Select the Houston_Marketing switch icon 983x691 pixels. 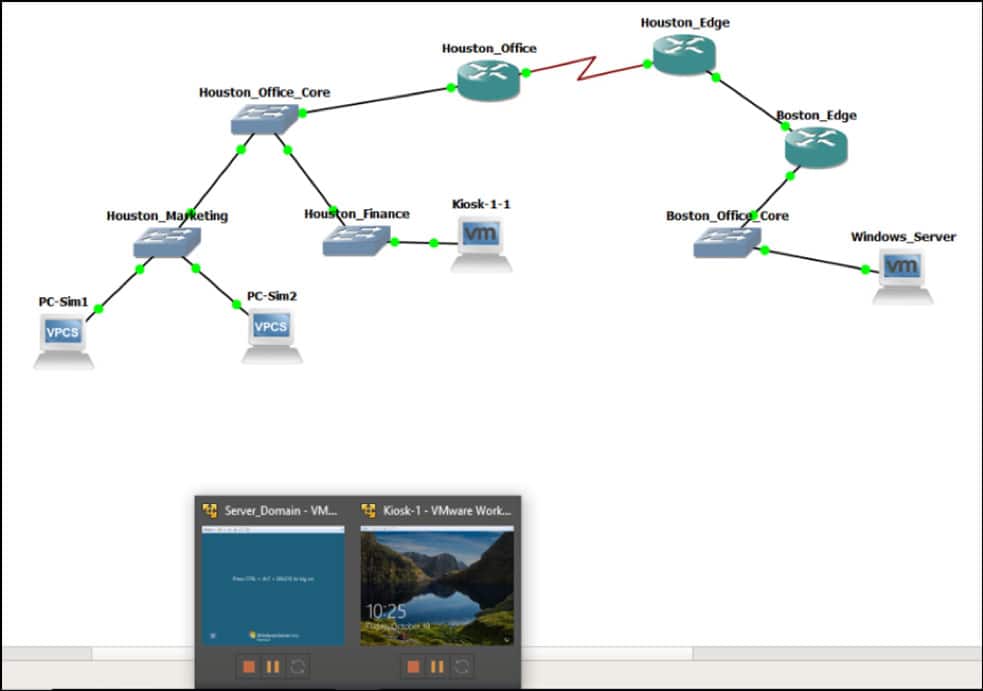[167, 242]
